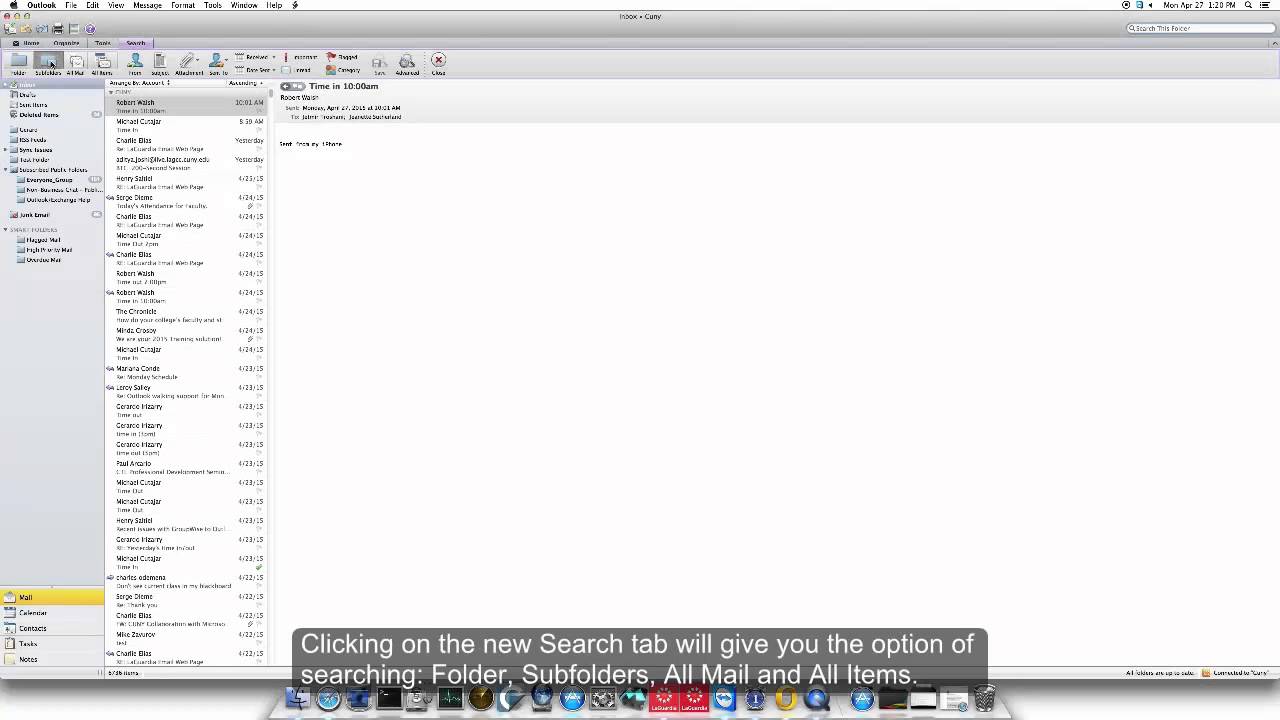Image resolution: width=1280 pixels, height=720 pixels.
Task: Click the red Close search button
Action: pyautogui.click(x=438, y=63)
